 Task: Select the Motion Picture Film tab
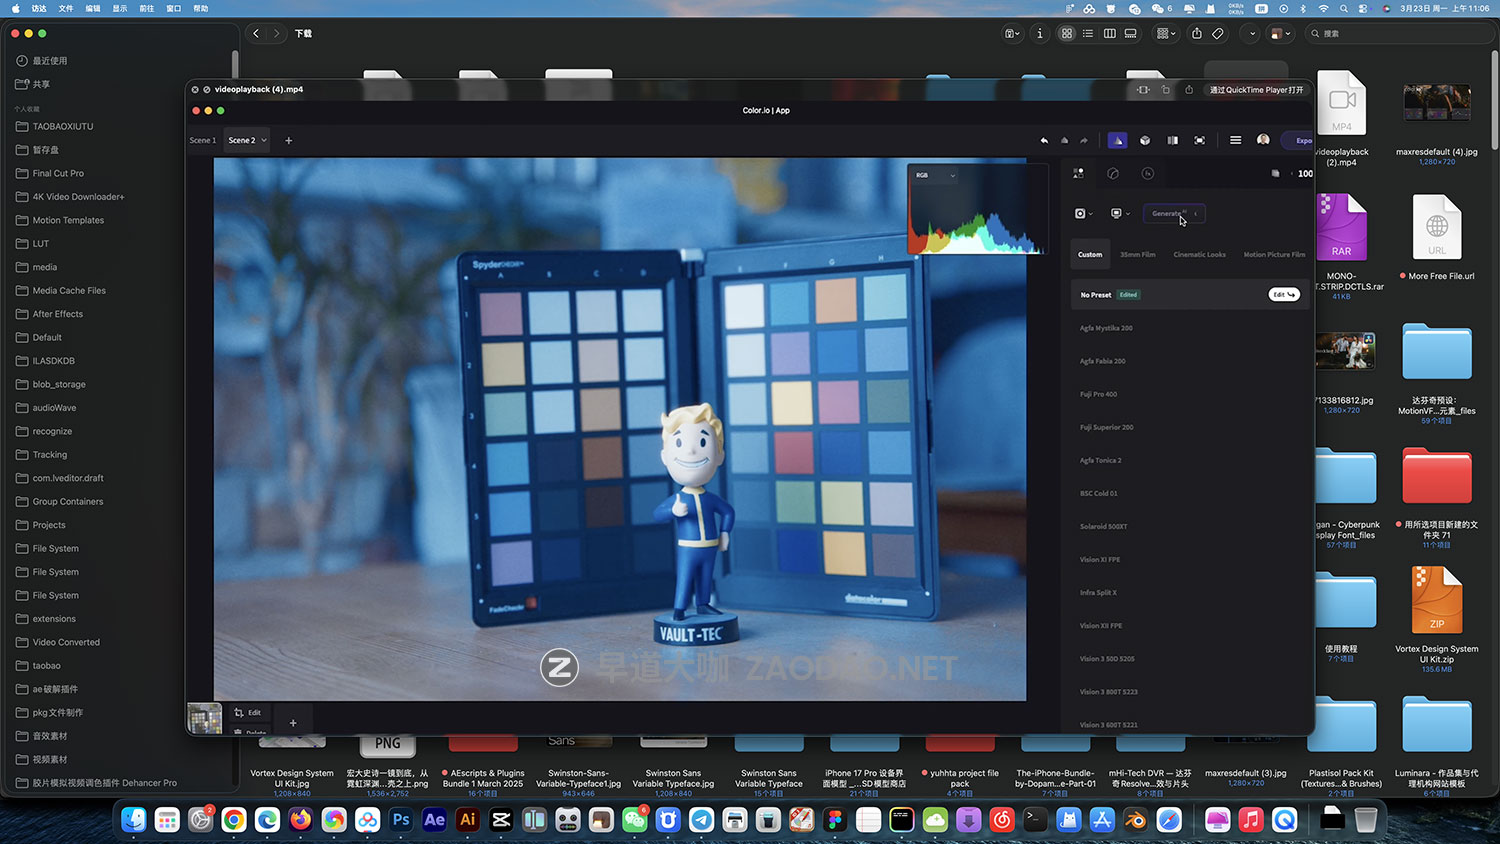[1274, 254]
